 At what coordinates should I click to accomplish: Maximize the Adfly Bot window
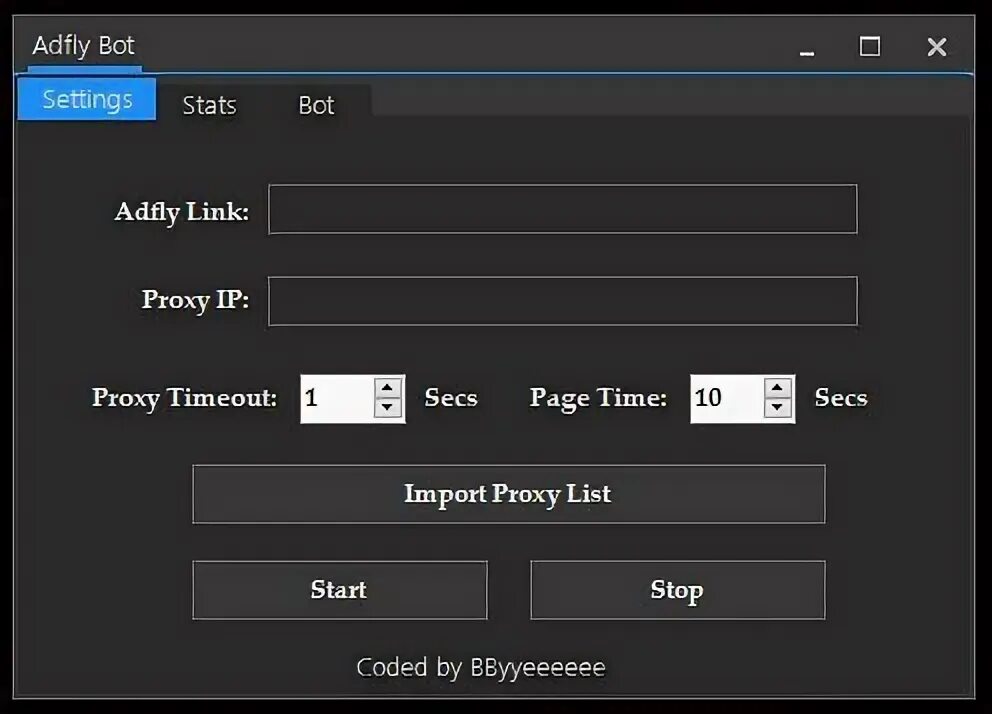coord(870,46)
